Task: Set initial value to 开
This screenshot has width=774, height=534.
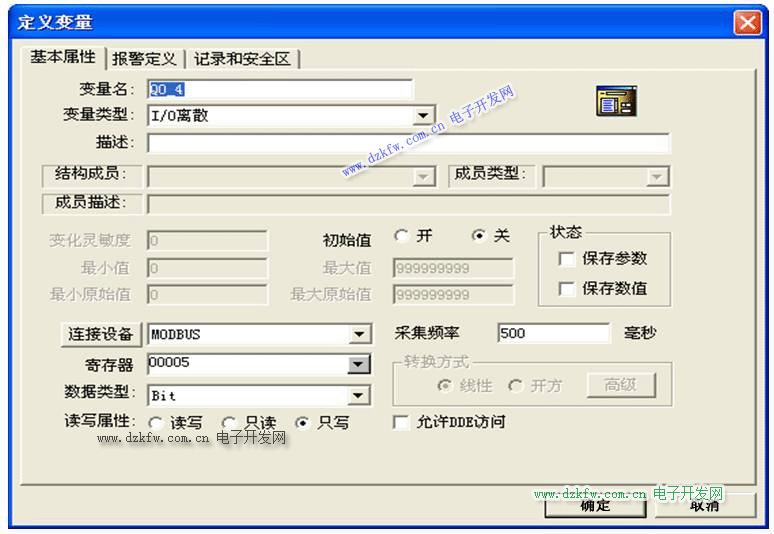Action: (402, 237)
